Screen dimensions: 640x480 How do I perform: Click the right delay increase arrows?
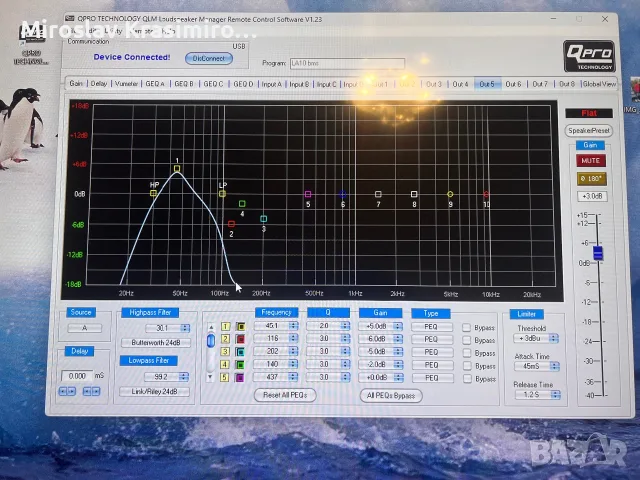pos(91,392)
